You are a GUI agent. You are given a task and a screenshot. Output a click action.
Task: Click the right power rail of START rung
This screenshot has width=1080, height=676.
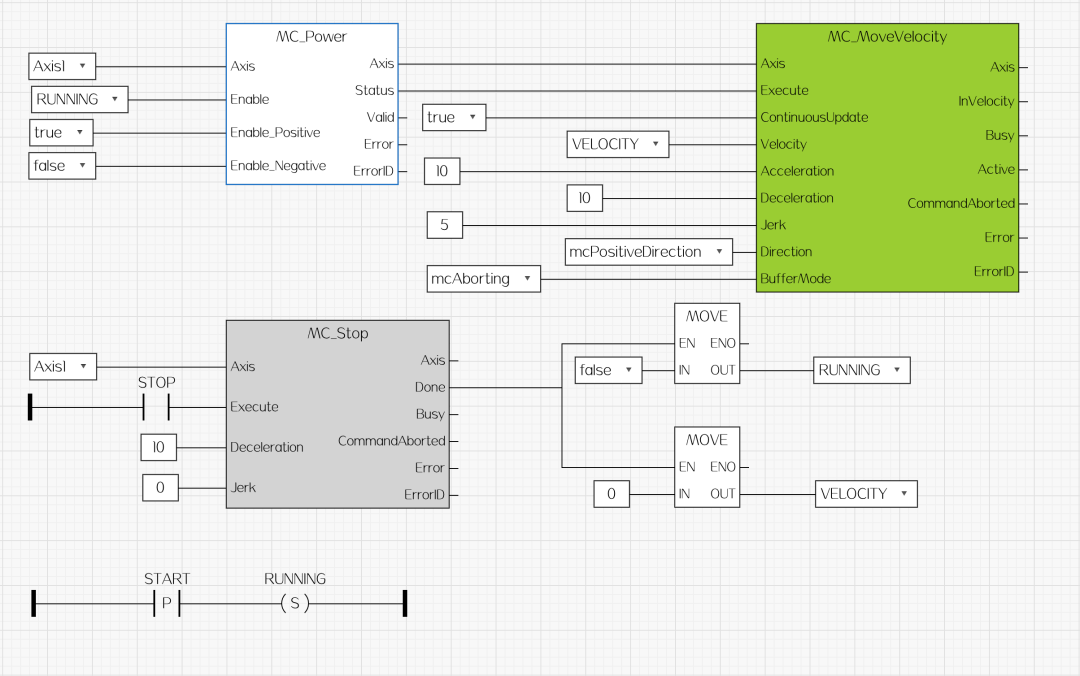[x=405, y=604]
